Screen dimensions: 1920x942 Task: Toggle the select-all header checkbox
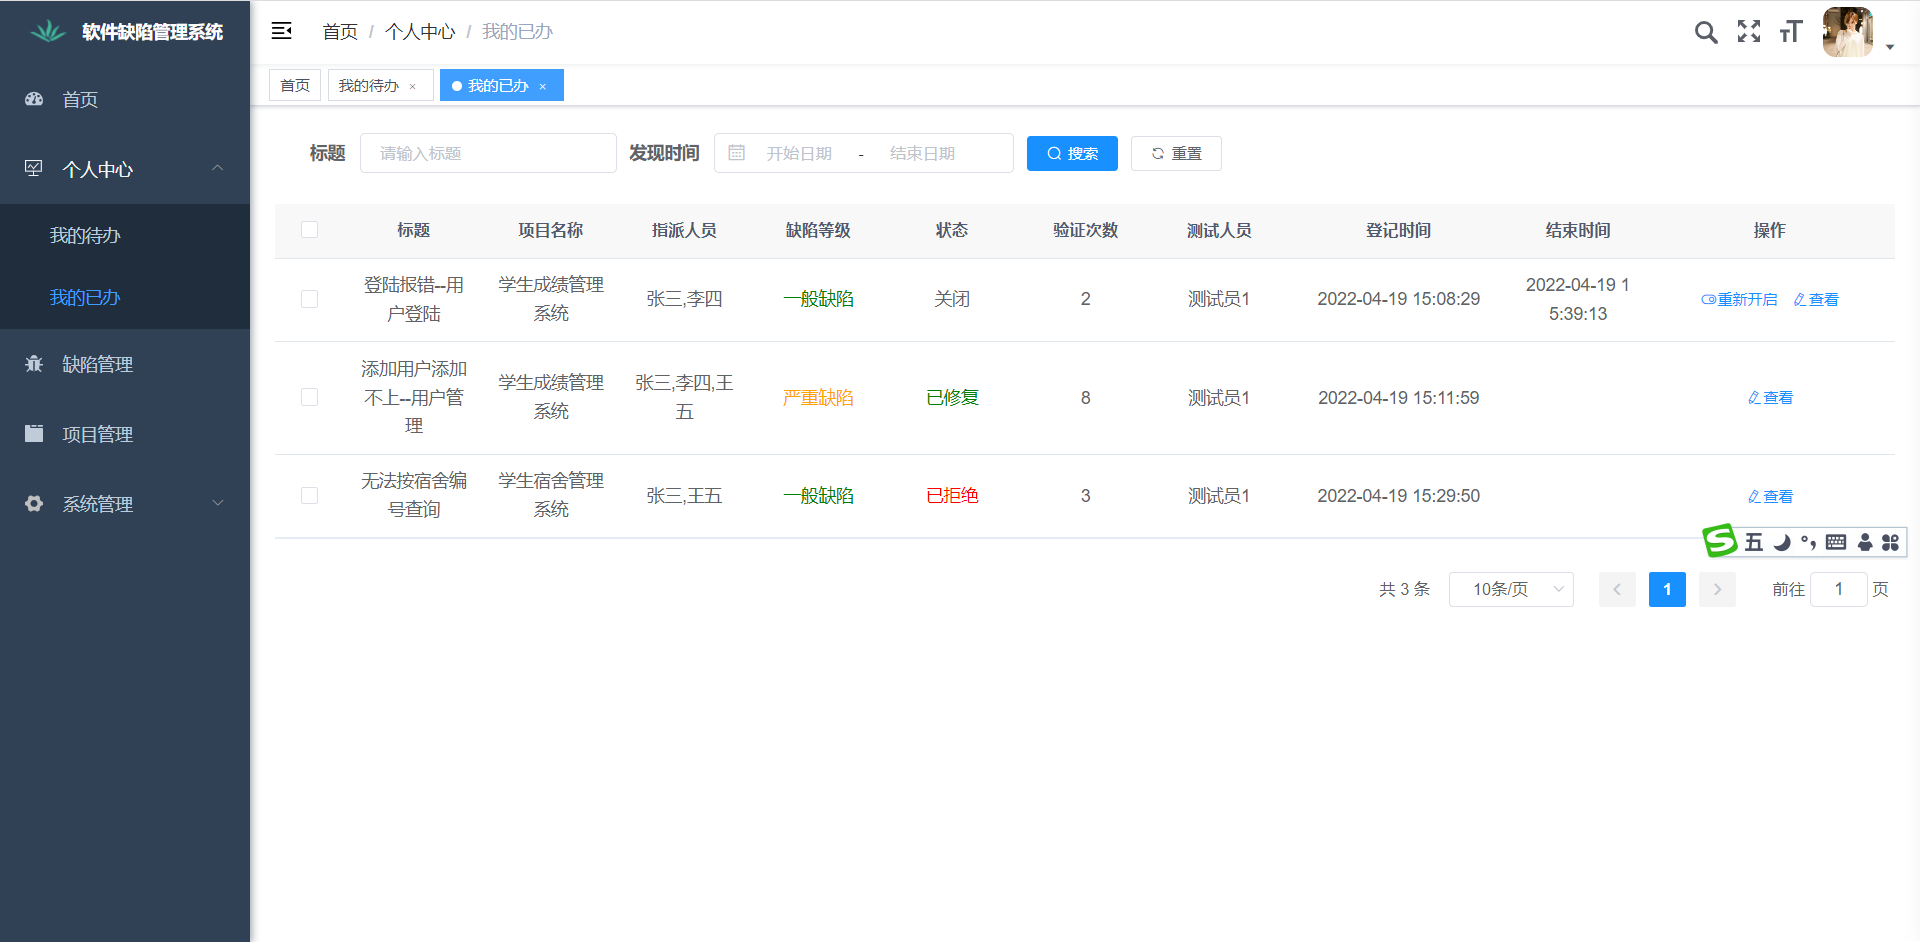[x=310, y=230]
